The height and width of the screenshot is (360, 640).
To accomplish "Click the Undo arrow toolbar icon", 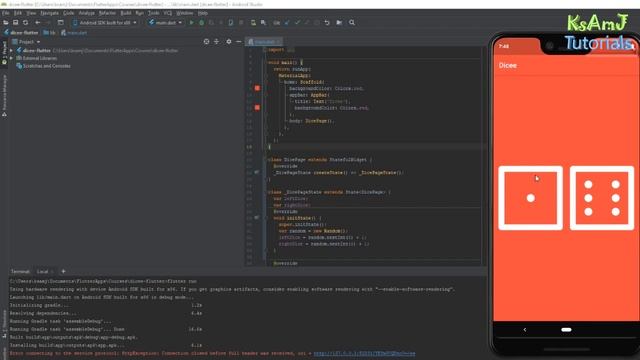I will click(327, 23).
